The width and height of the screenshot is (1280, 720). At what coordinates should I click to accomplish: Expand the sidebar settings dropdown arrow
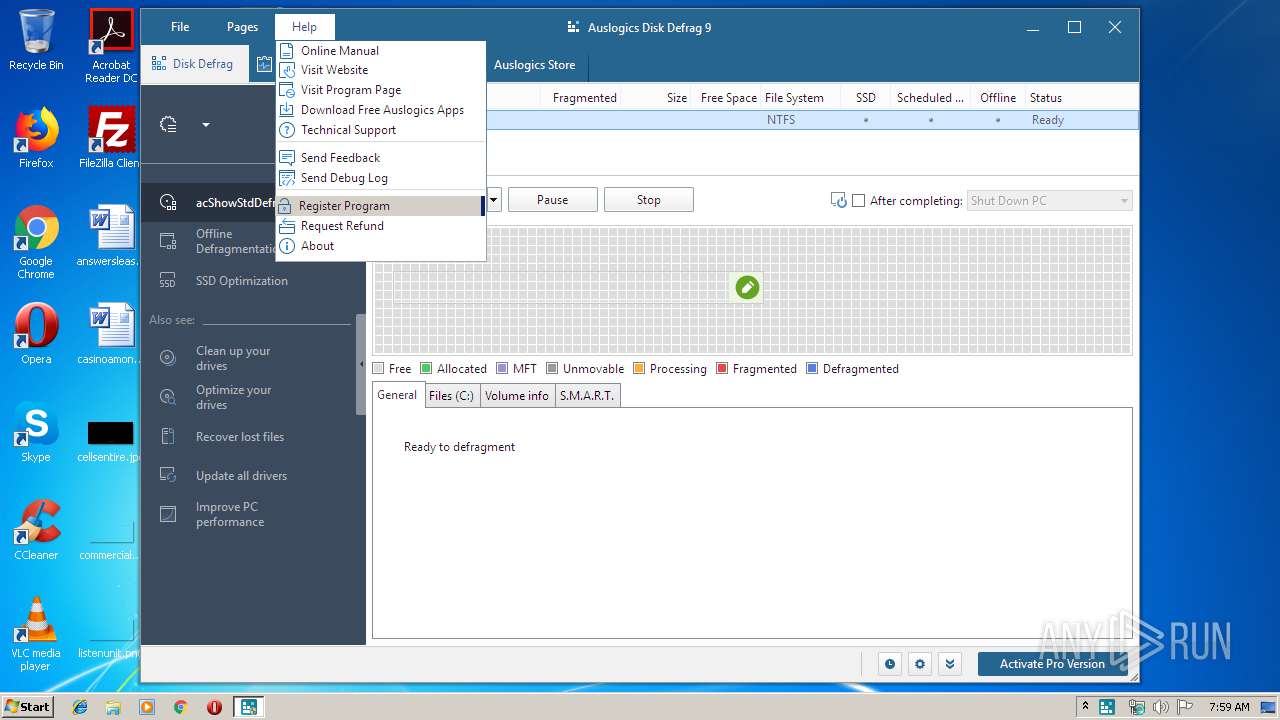click(206, 125)
